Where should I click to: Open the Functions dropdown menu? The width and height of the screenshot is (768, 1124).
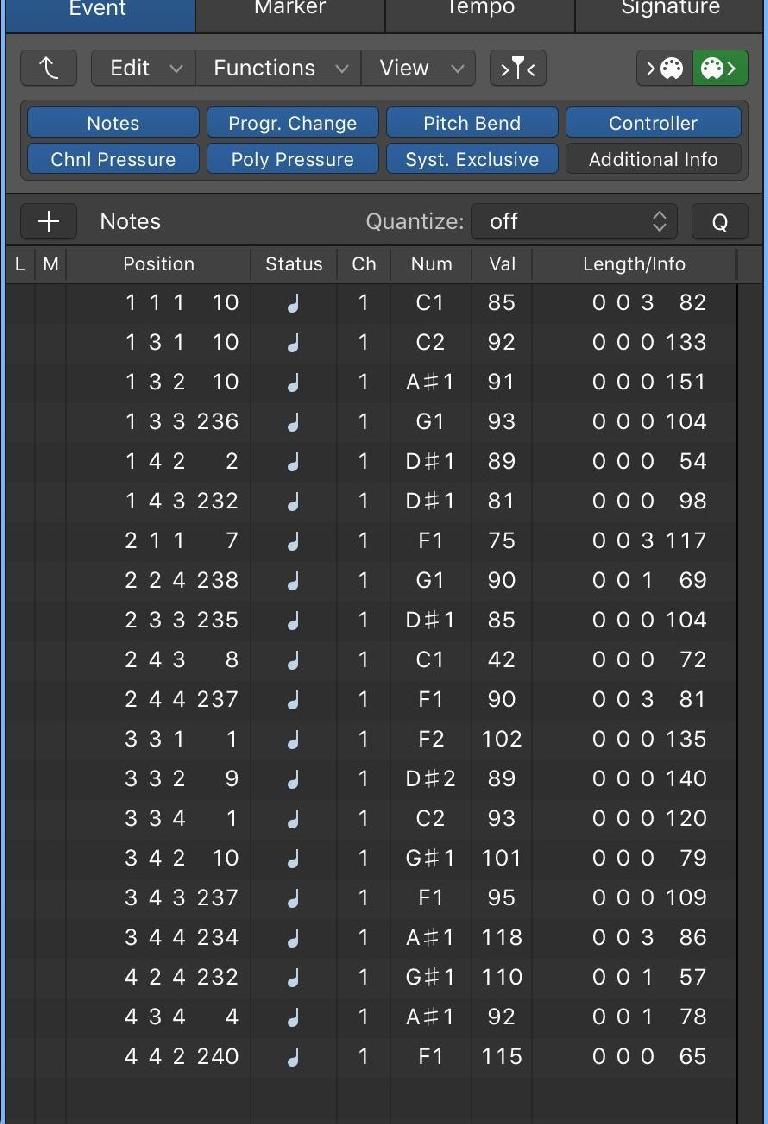278,68
